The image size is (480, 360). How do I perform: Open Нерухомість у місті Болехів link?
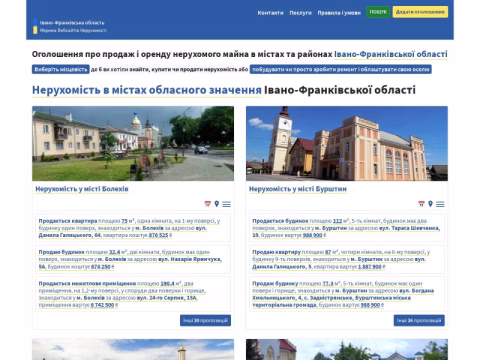[x=82, y=189]
